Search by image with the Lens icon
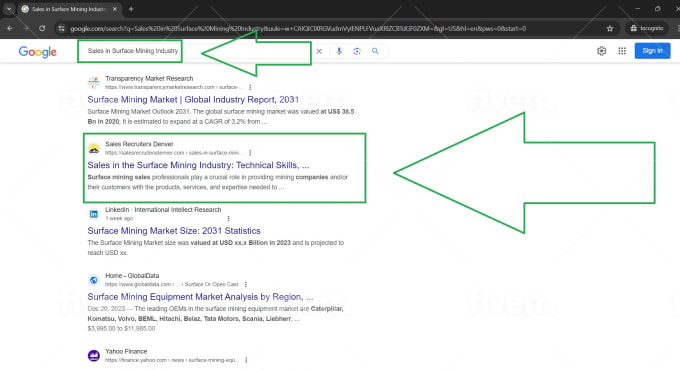The image size is (680, 369). (357, 51)
